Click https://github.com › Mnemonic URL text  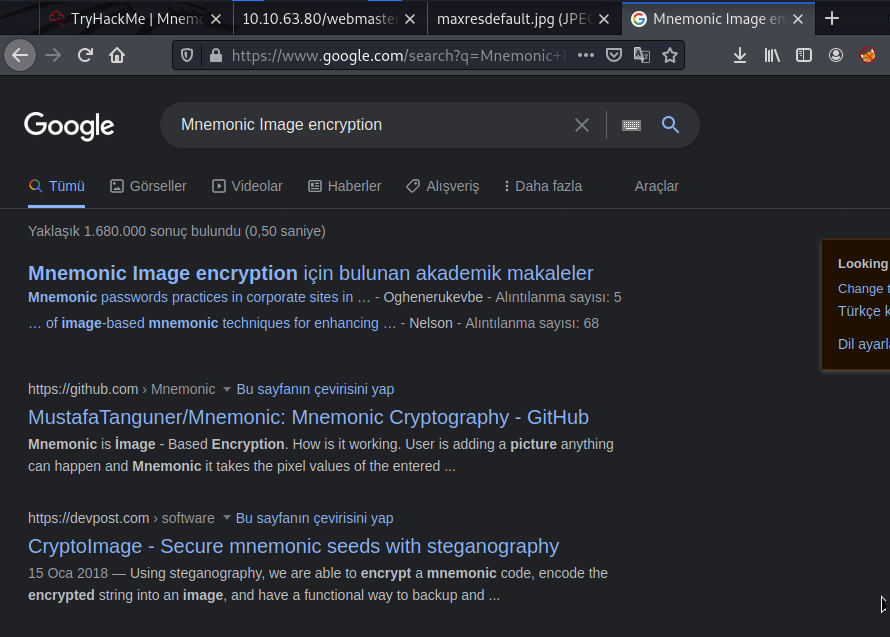122,389
